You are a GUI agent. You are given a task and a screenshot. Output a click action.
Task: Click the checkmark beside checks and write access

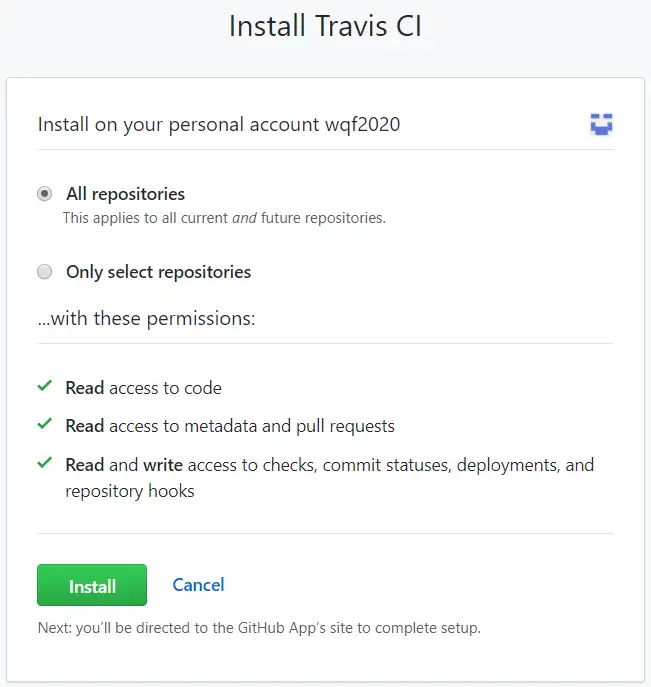coord(44,463)
